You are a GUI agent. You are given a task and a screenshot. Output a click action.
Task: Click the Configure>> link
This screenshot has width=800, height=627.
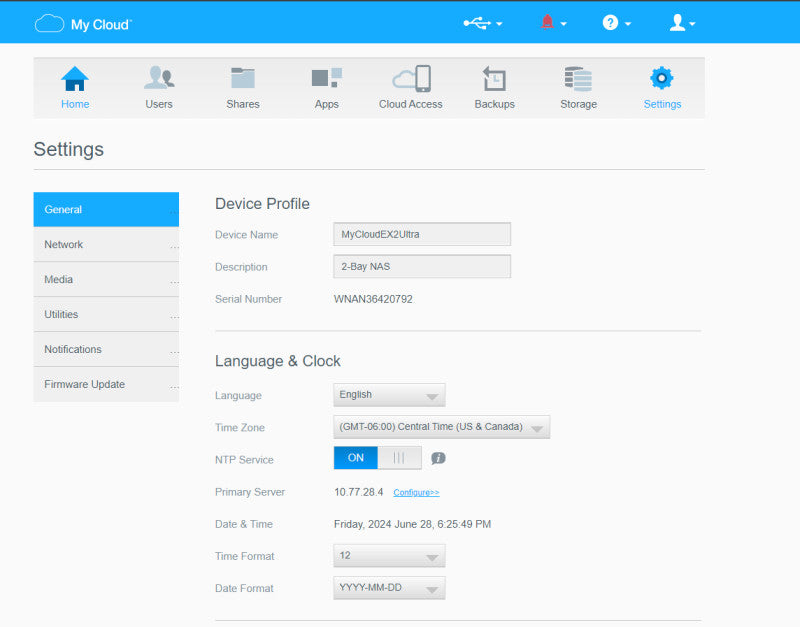coord(416,492)
